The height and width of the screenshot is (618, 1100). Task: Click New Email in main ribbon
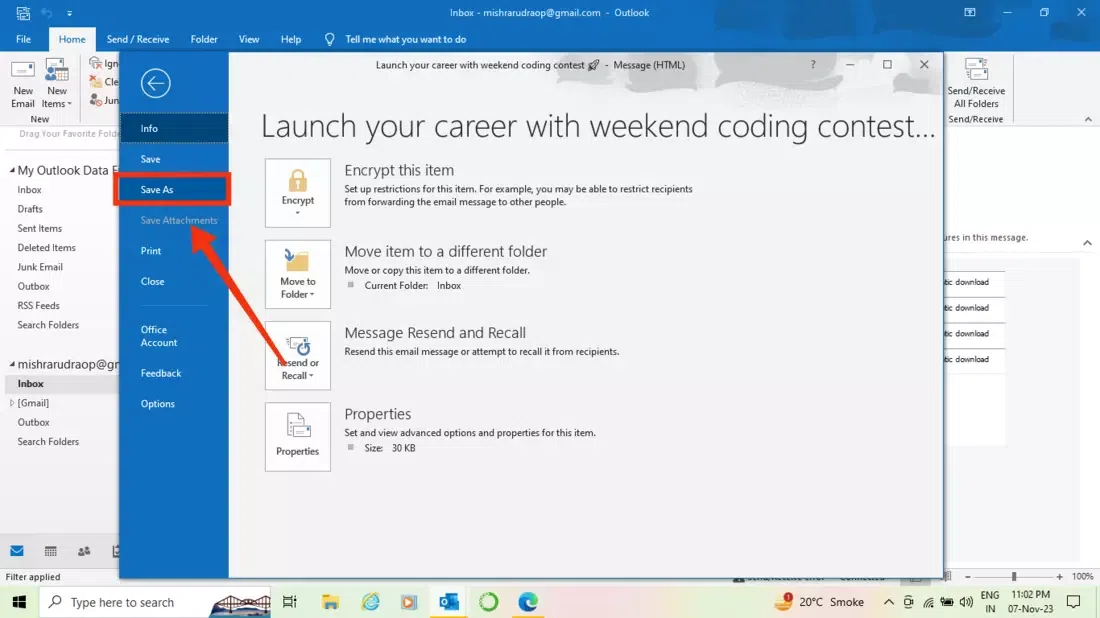click(x=22, y=83)
